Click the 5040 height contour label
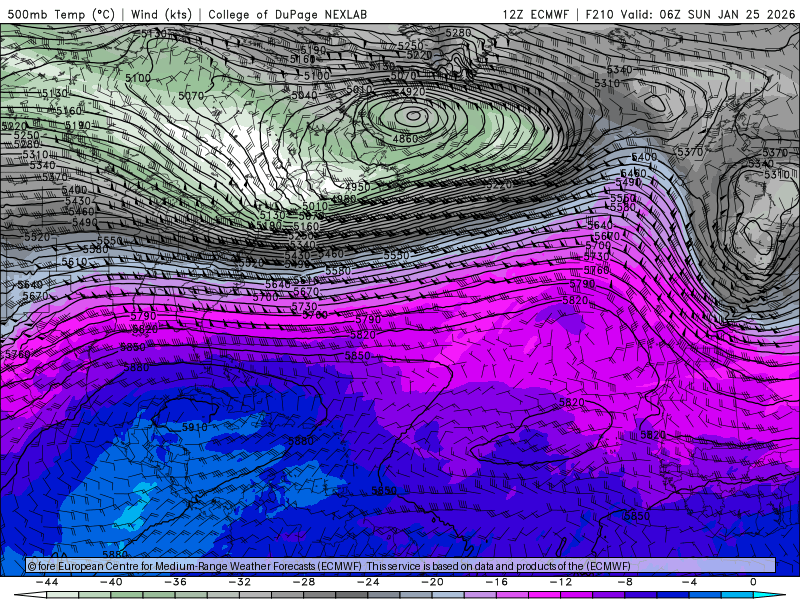This screenshot has height=600, width=800. point(304,95)
